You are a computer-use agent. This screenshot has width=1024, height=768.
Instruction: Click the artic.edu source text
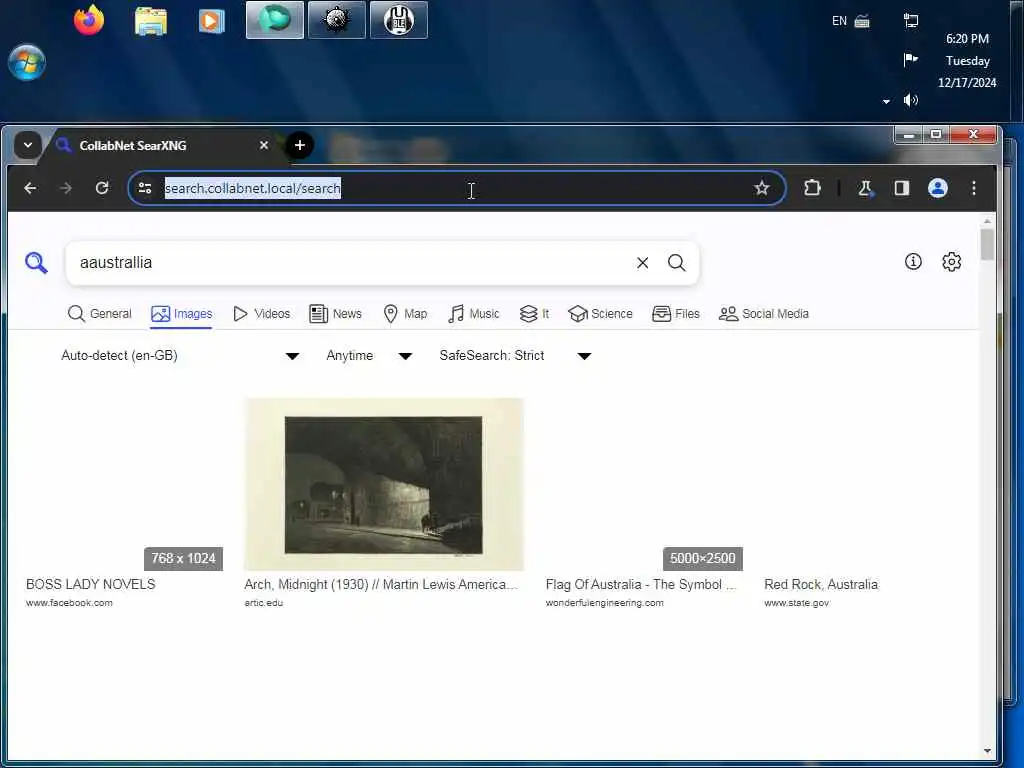264,603
